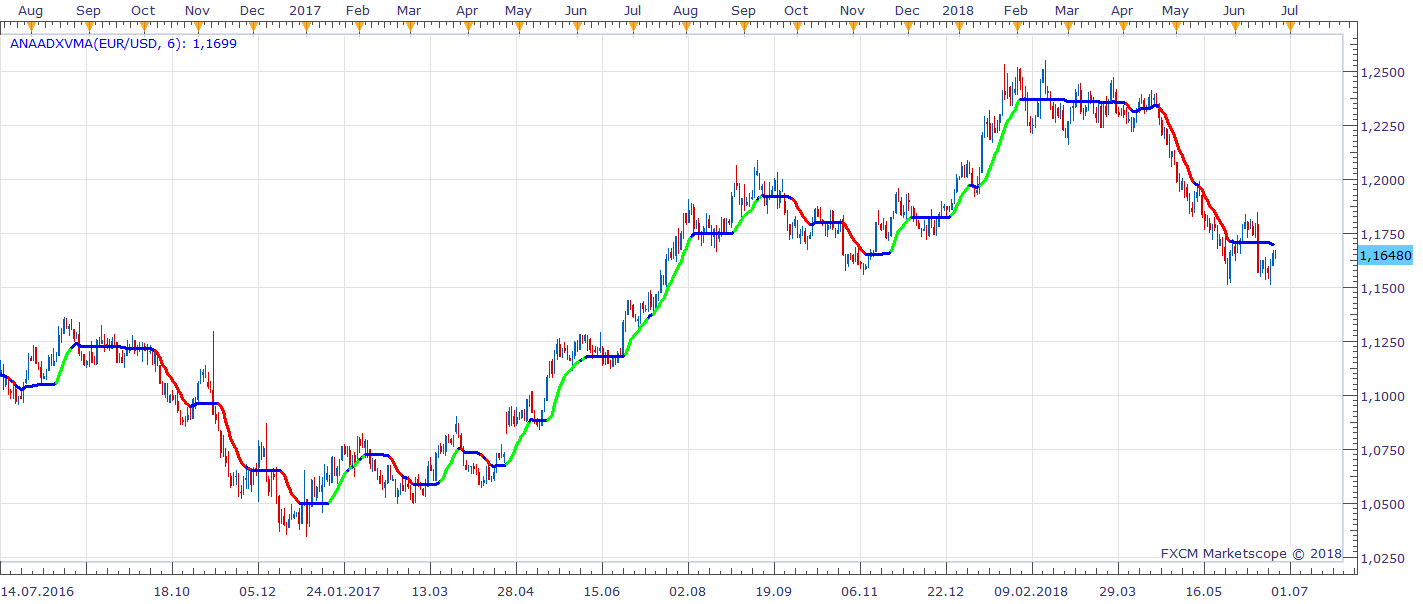
Task: Select the Aug 2017 month label
Action: point(685,10)
